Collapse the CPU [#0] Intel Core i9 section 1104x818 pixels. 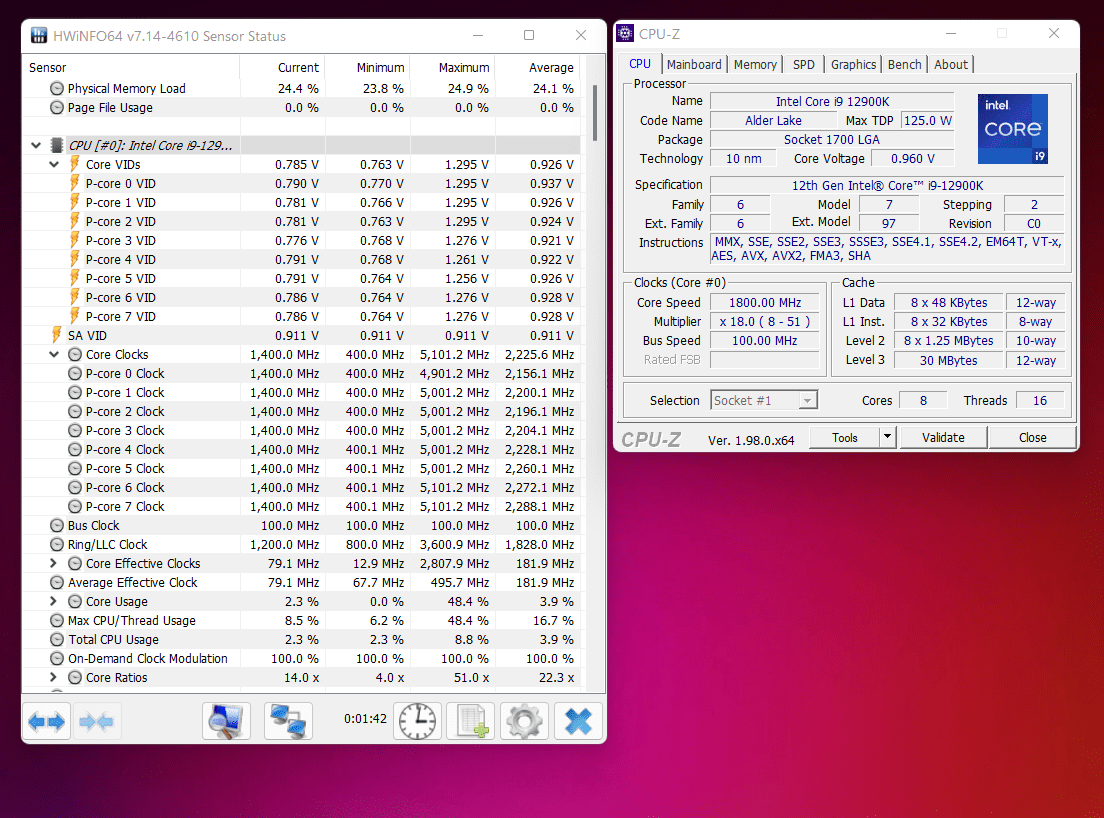click(x=36, y=146)
